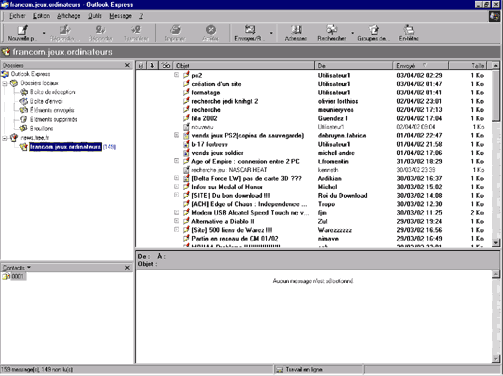Close the Contacts pane
This screenshot has width=503, height=376.
(x=127, y=268)
